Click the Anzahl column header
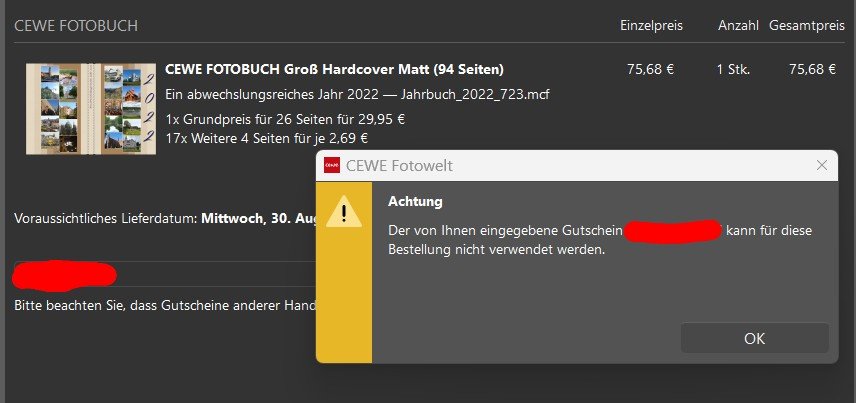The image size is (856, 403). tap(738, 25)
